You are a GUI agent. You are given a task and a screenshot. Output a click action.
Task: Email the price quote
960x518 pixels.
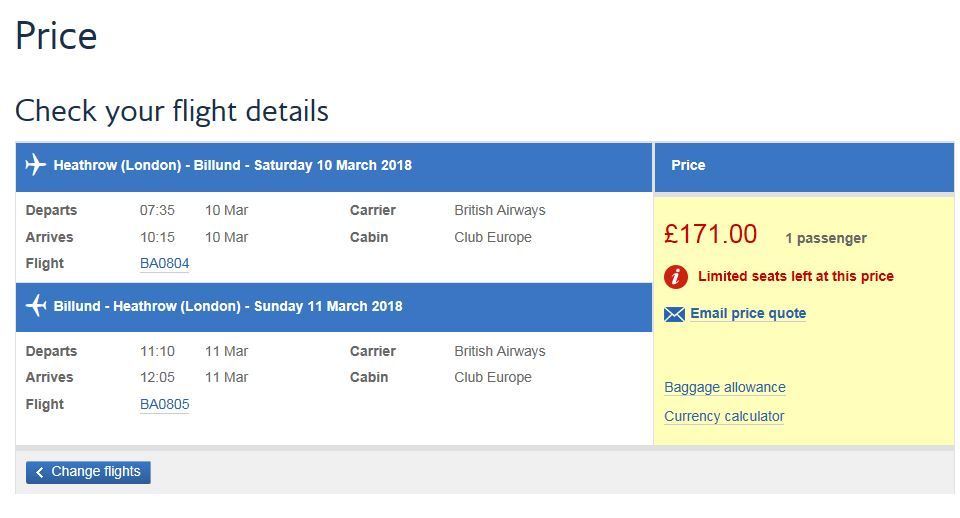pyautogui.click(x=747, y=314)
